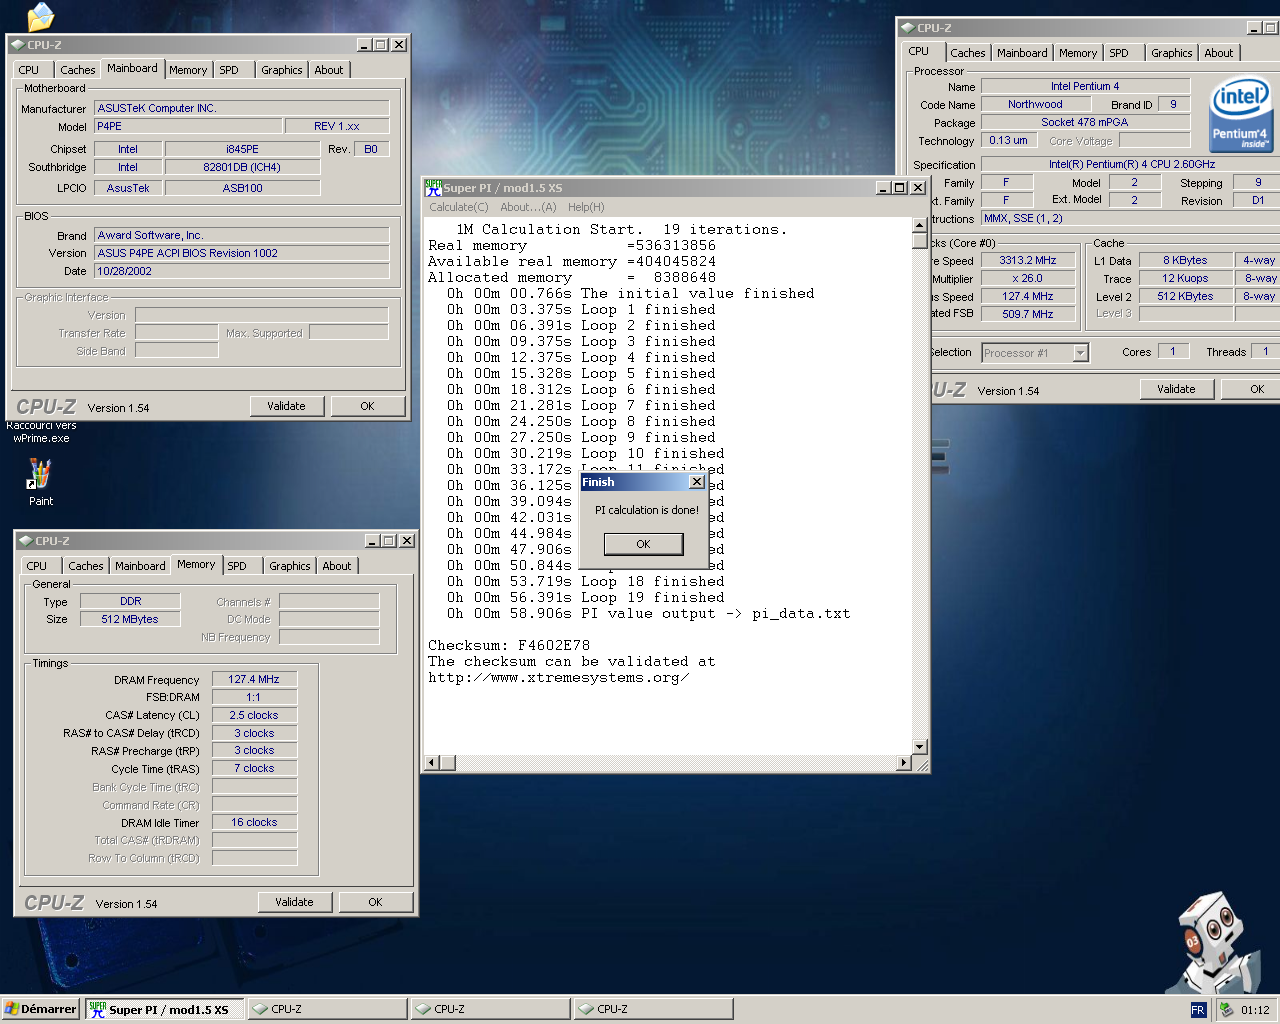The image size is (1280, 1024).
Task: Select Caches tab in Memory CPU-Z window
Action: pyautogui.click(x=85, y=566)
